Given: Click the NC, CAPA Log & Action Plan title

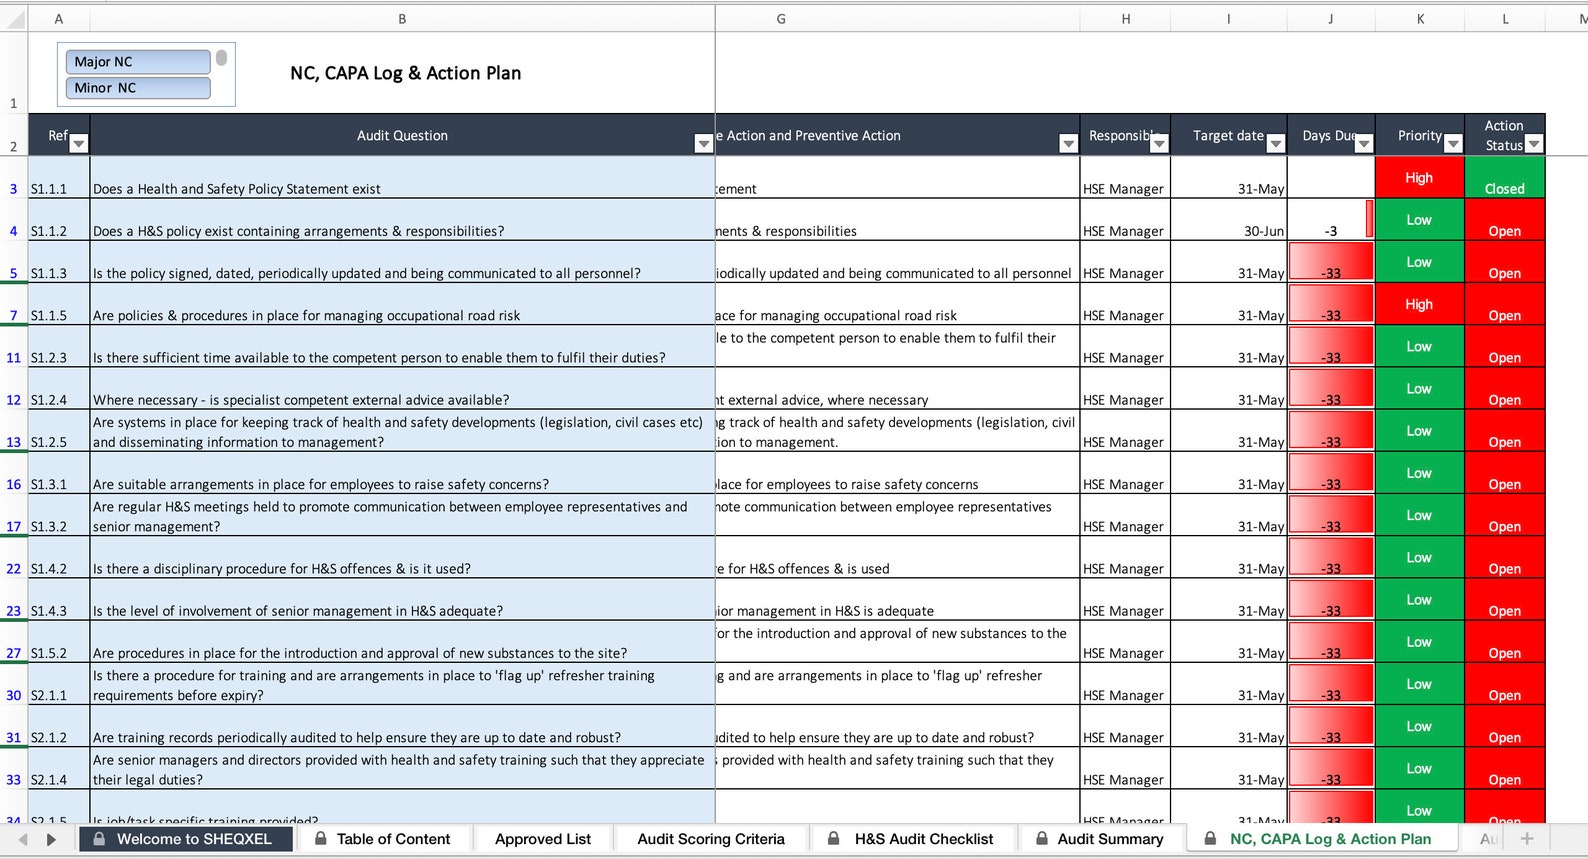Looking at the screenshot, I should click(405, 73).
